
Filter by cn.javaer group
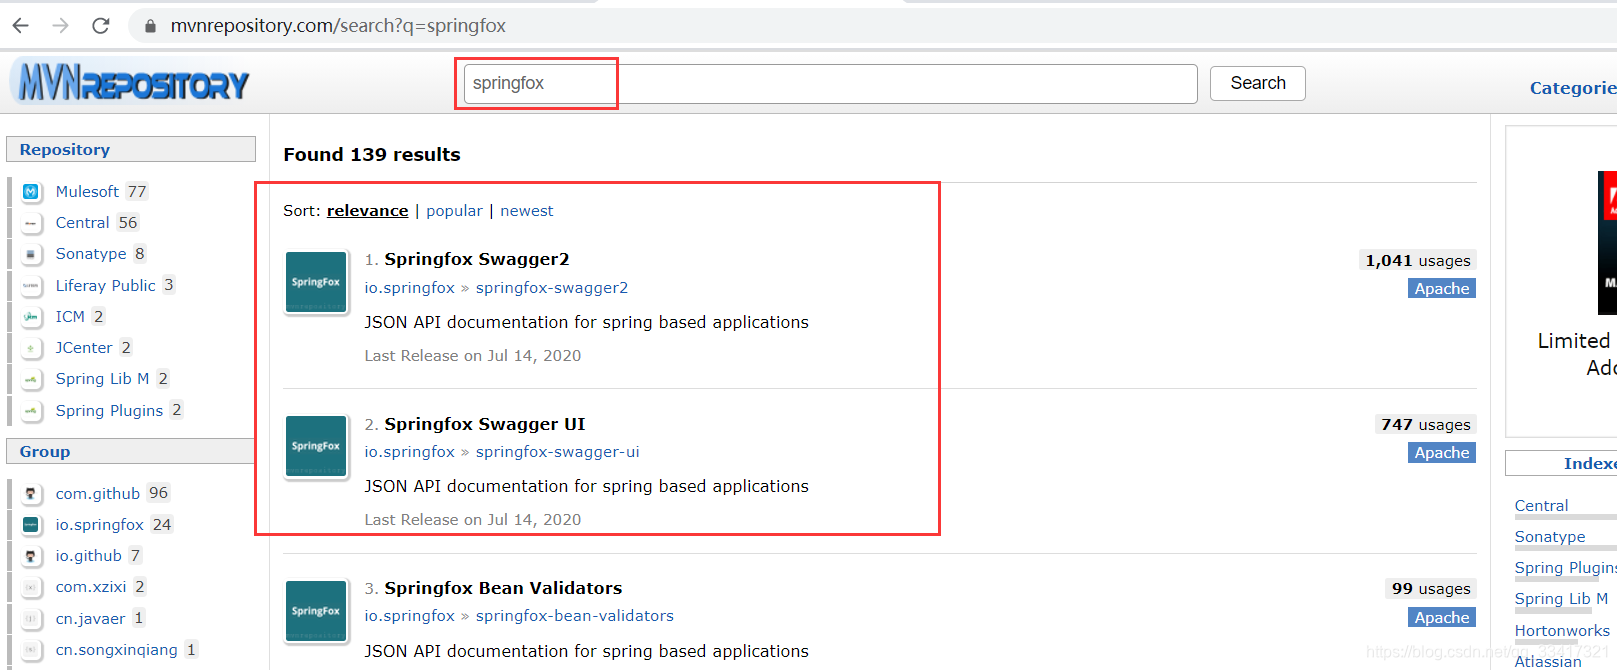91,619
